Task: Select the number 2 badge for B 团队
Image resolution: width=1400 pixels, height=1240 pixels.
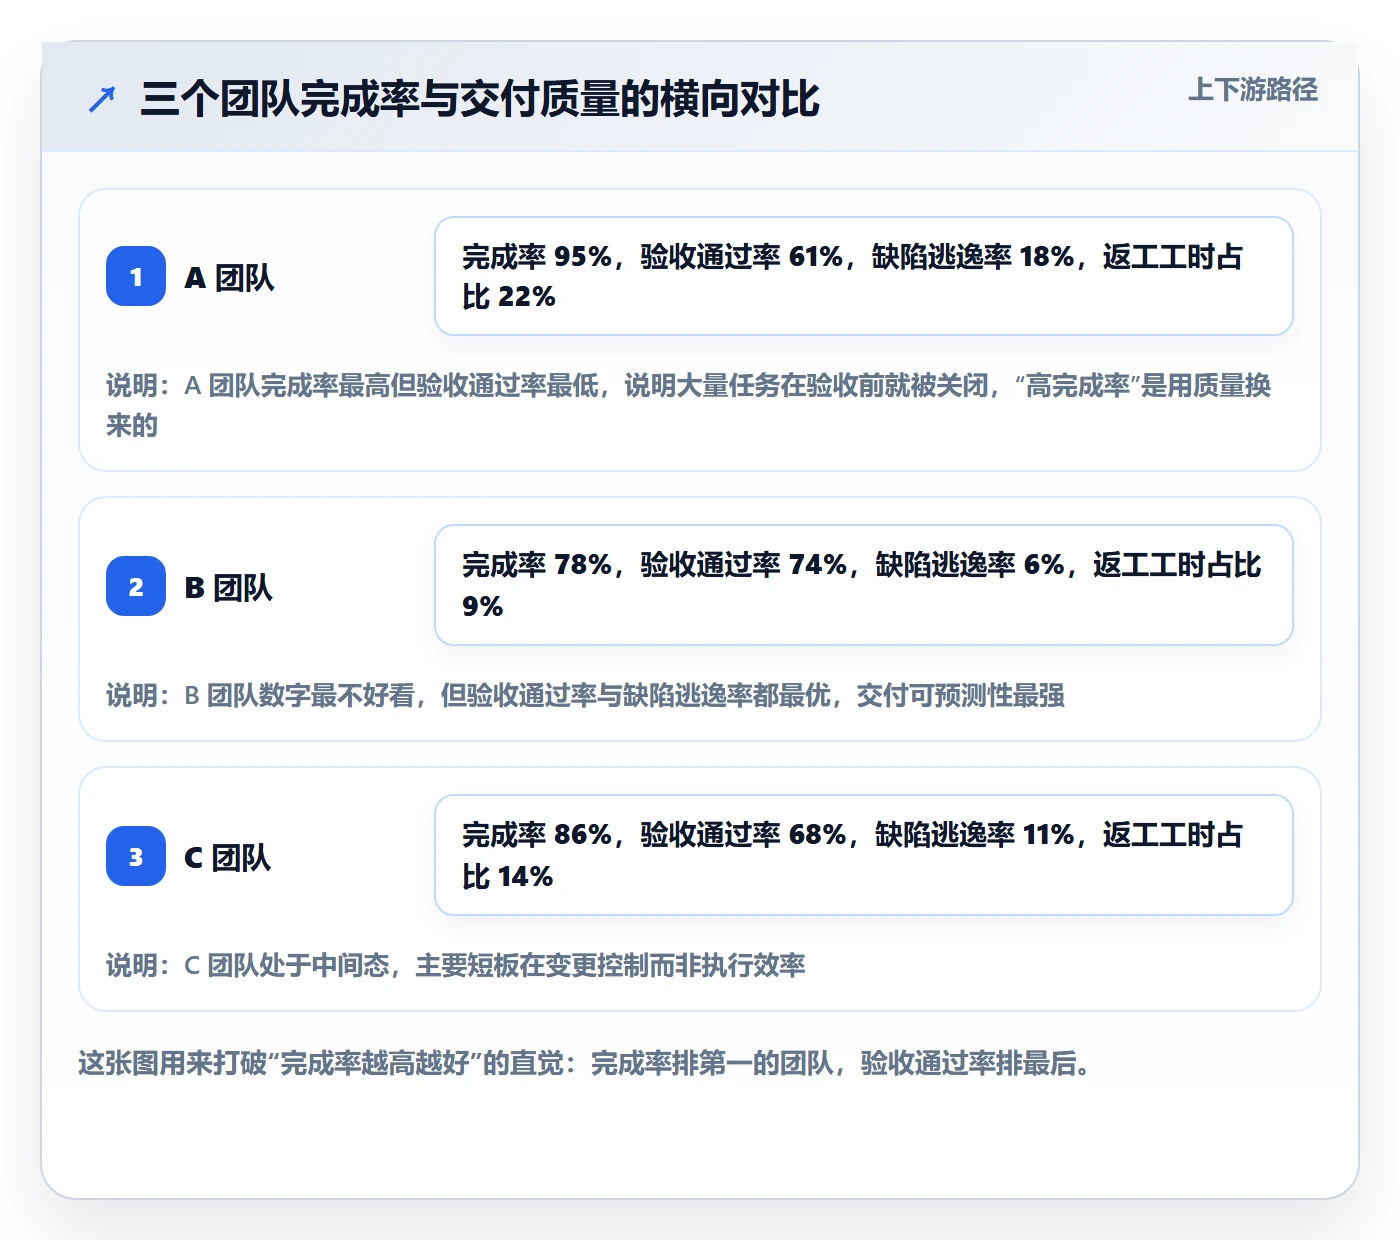Action: (x=136, y=586)
